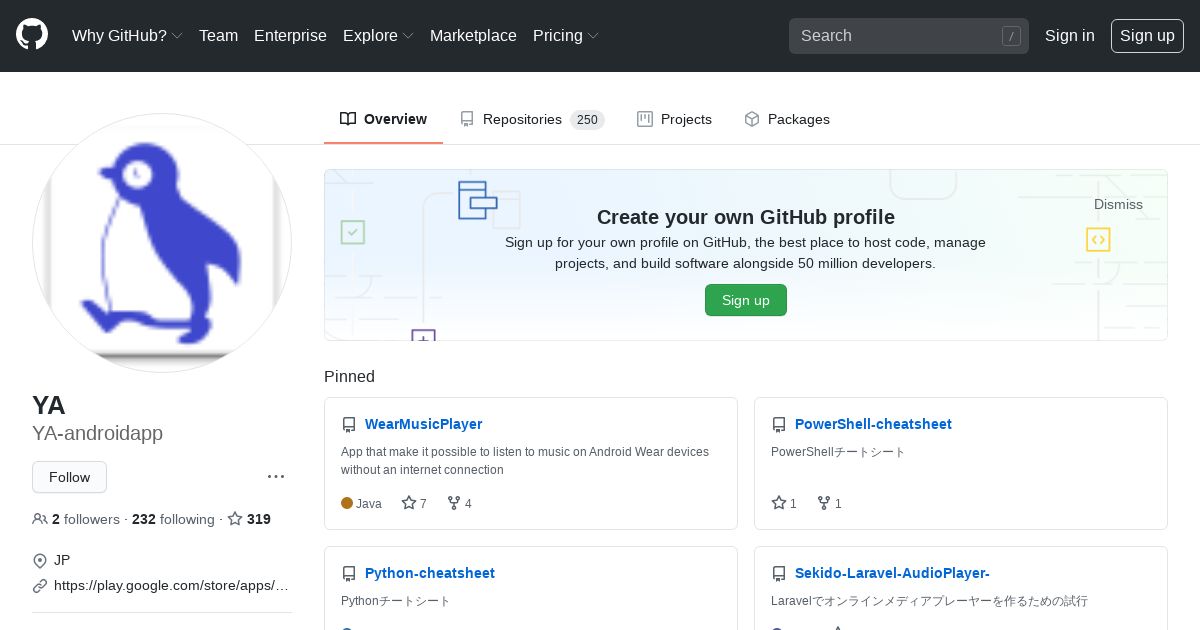Follow the YA-androidapp user
Image resolution: width=1200 pixels, height=630 pixels.
pyautogui.click(x=69, y=477)
